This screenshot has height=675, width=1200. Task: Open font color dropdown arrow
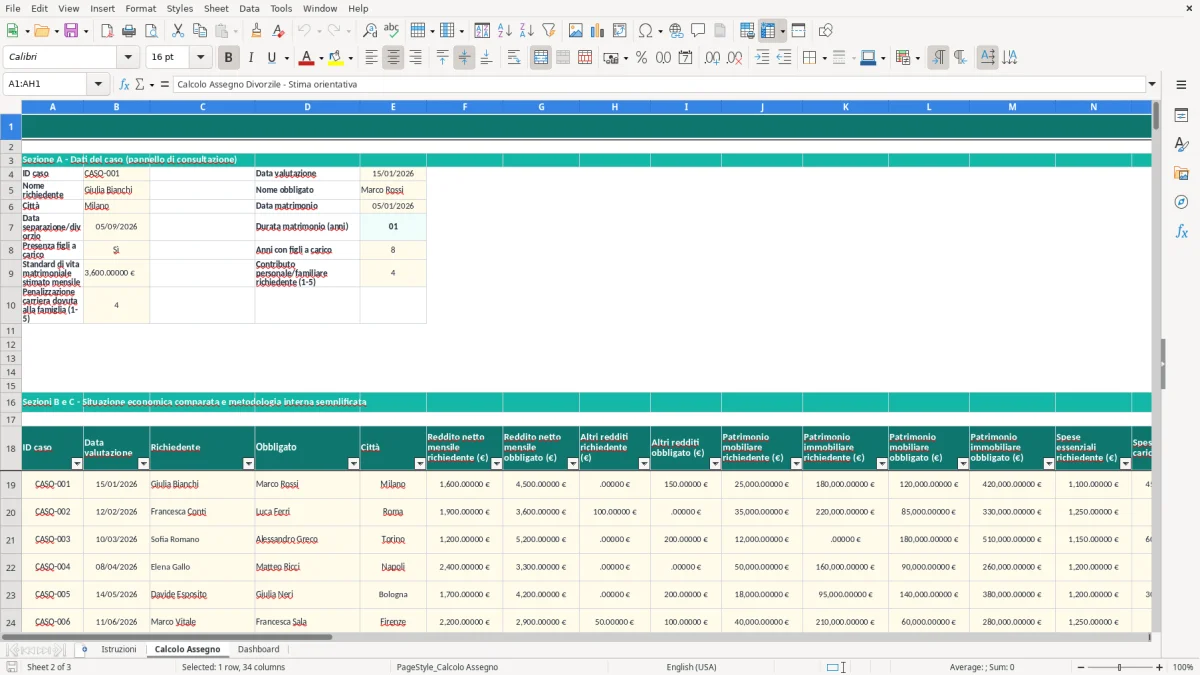point(321,58)
